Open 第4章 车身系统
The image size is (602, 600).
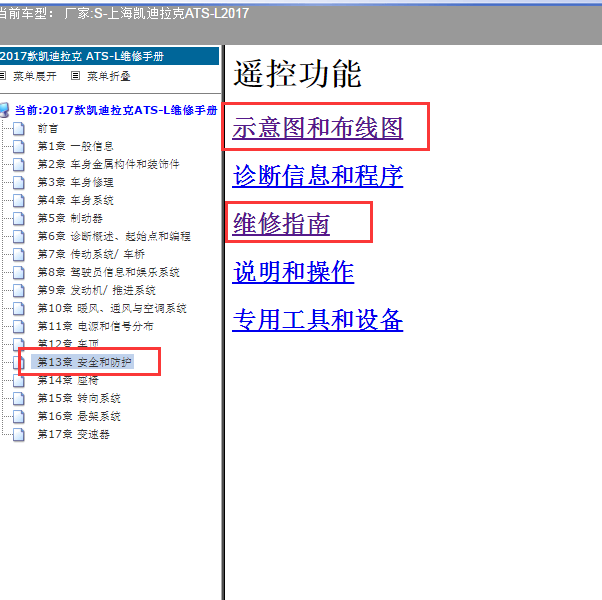click(75, 200)
